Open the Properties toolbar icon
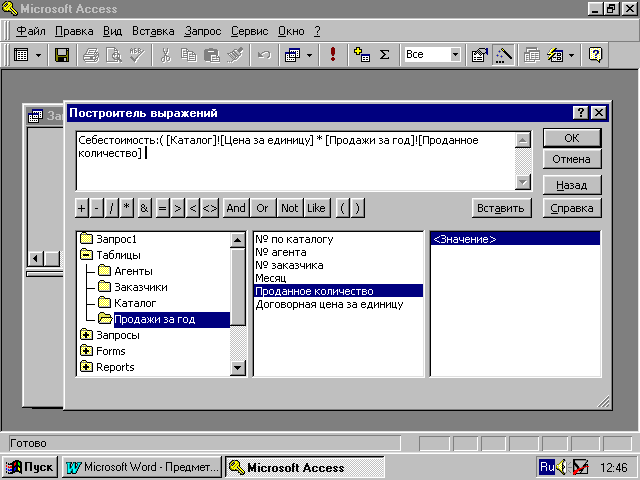 click(480, 55)
